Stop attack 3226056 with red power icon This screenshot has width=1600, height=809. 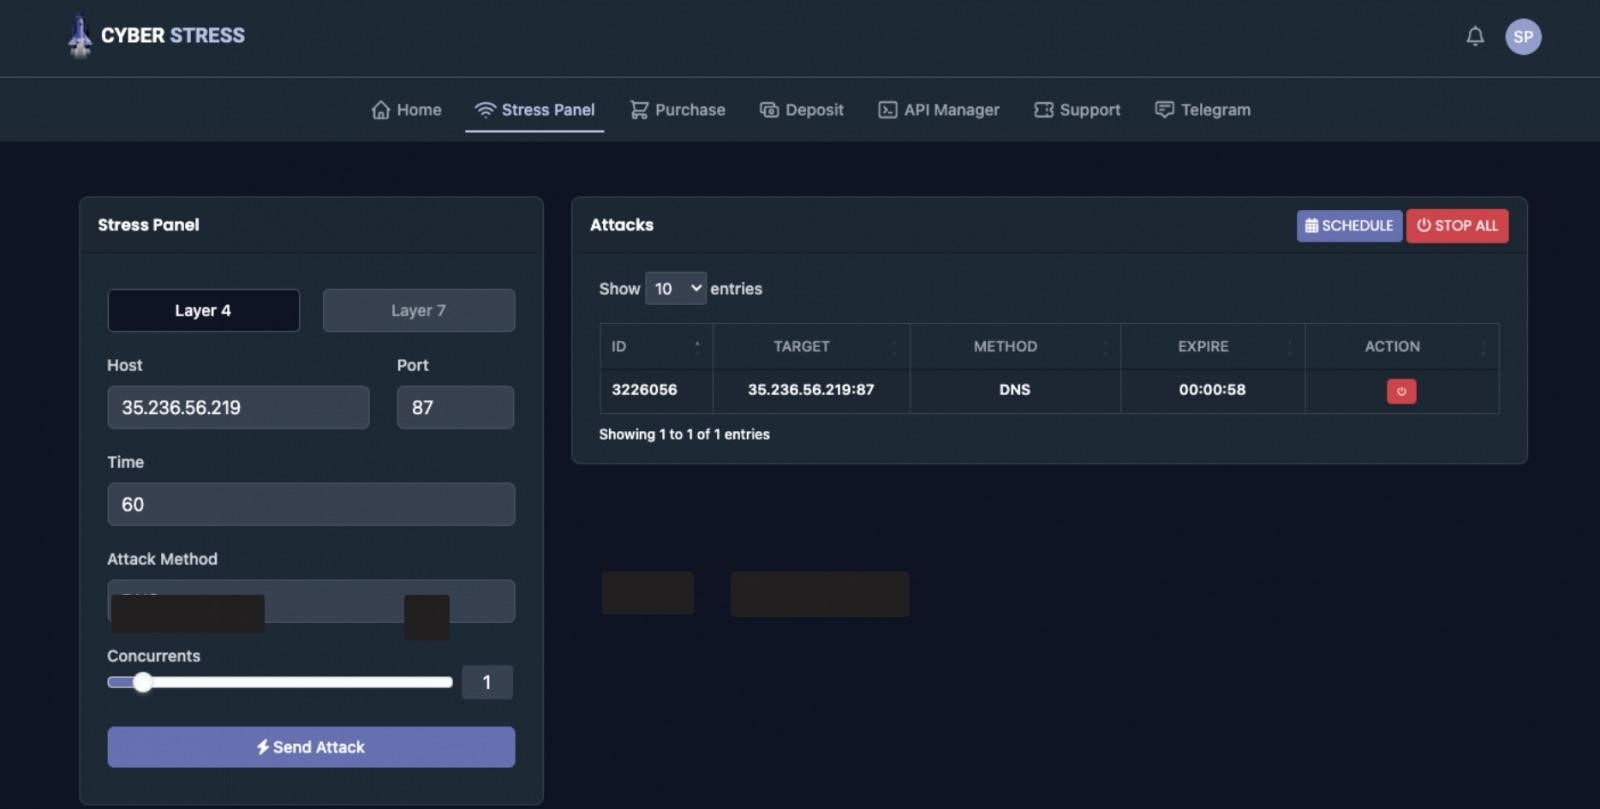(x=1400, y=391)
